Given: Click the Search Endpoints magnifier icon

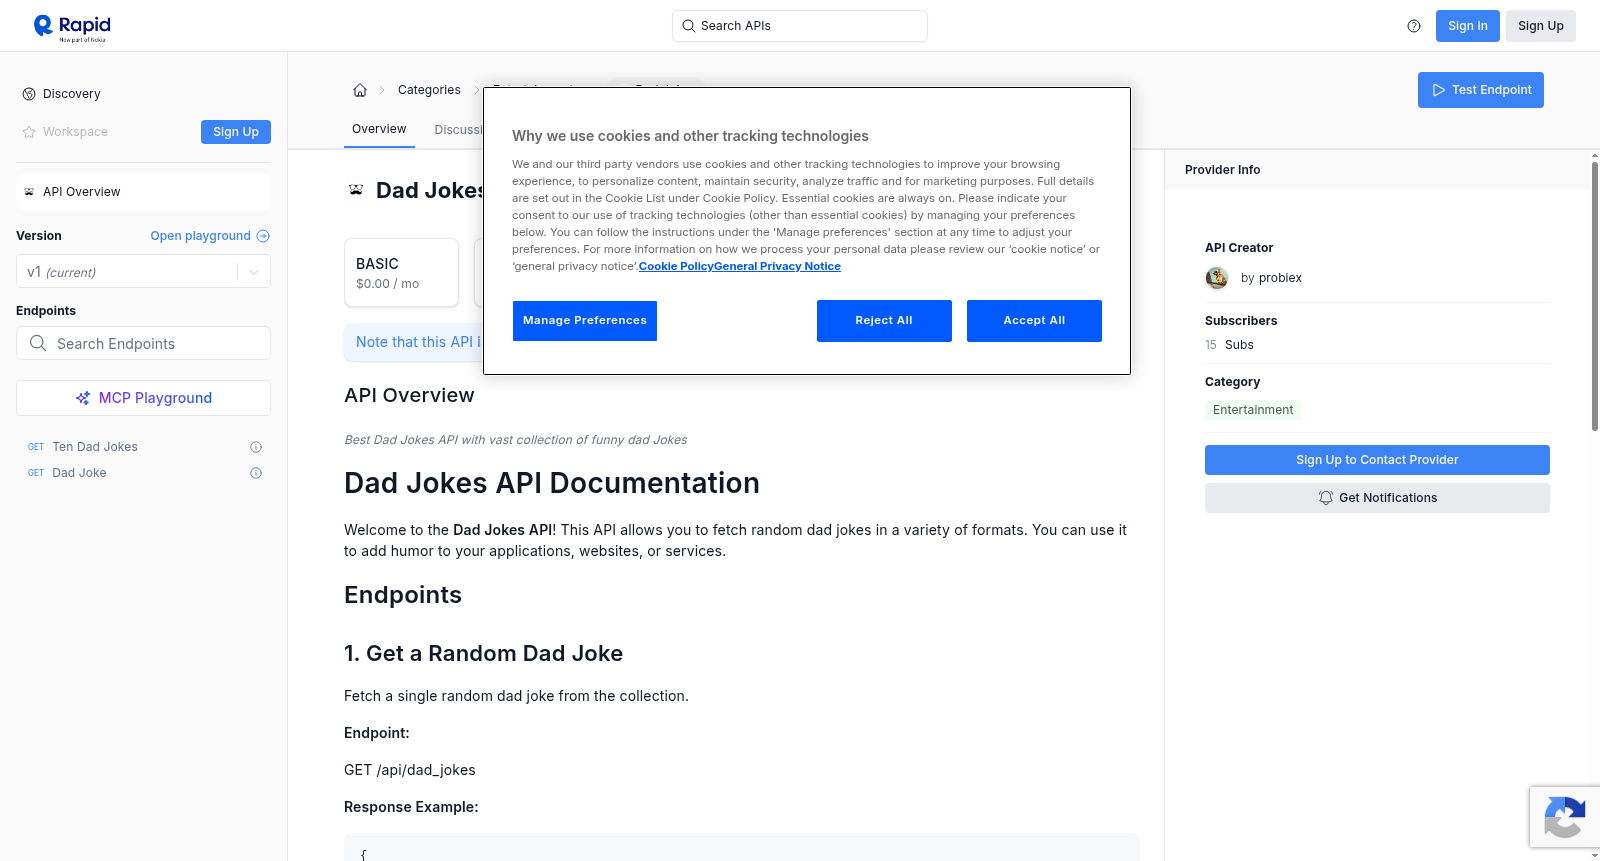Looking at the screenshot, I should pos(38,343).
